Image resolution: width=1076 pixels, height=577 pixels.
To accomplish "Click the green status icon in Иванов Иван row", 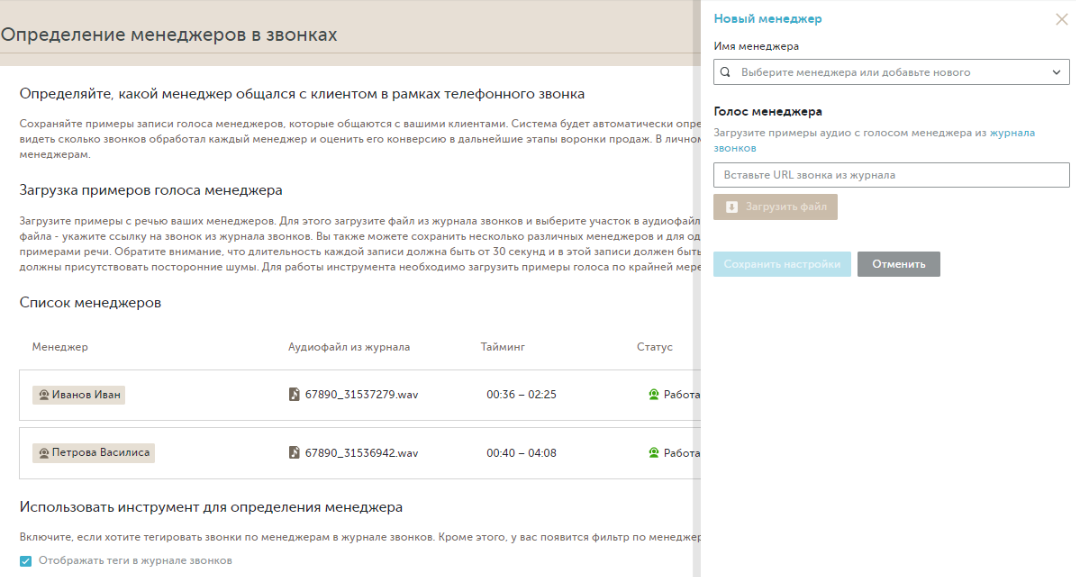I will pos(654,395).
